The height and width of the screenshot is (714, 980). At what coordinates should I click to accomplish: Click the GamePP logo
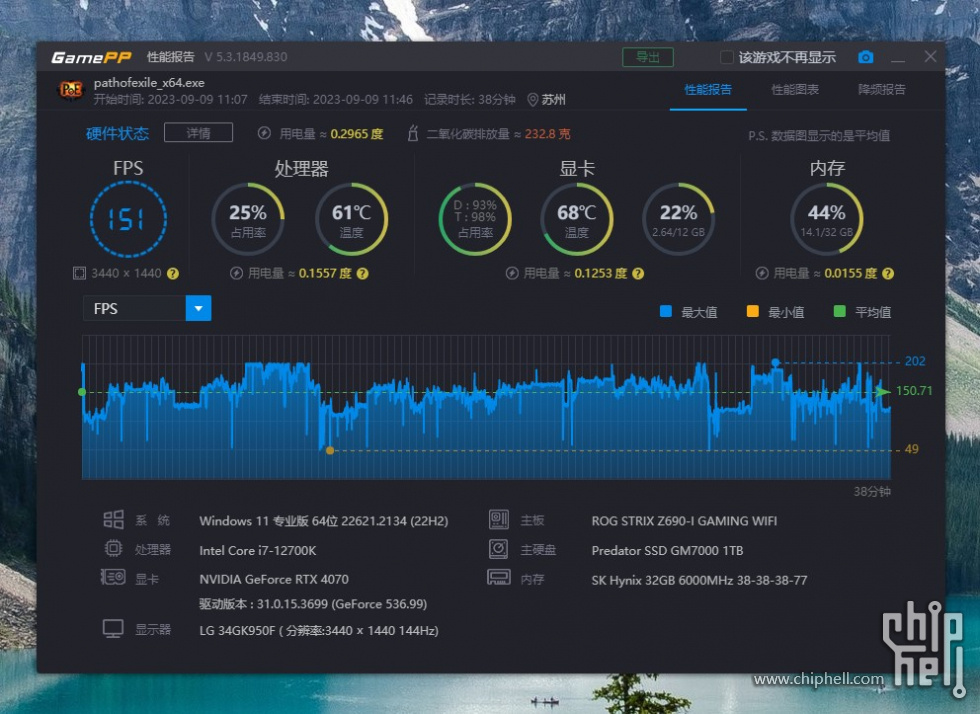[x=91, y=58]
